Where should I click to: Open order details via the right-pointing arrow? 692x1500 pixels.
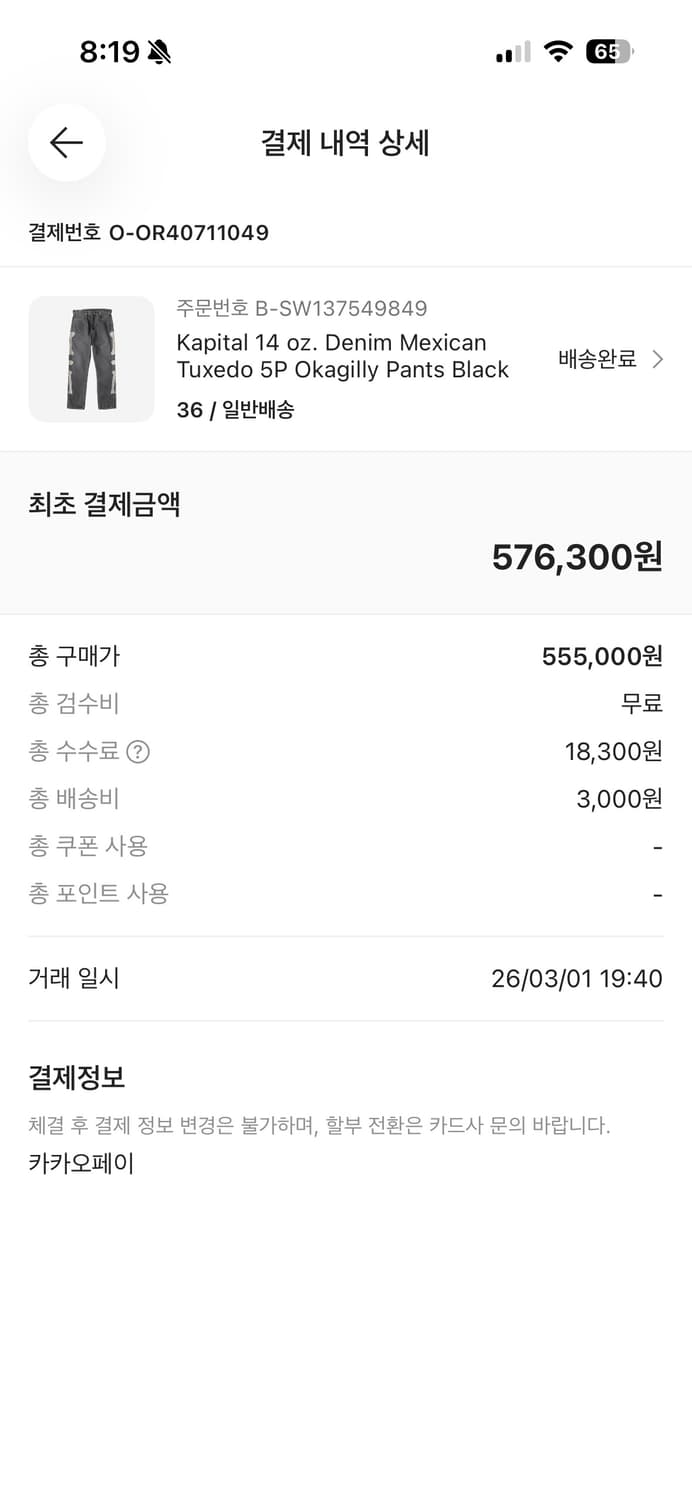658,358
